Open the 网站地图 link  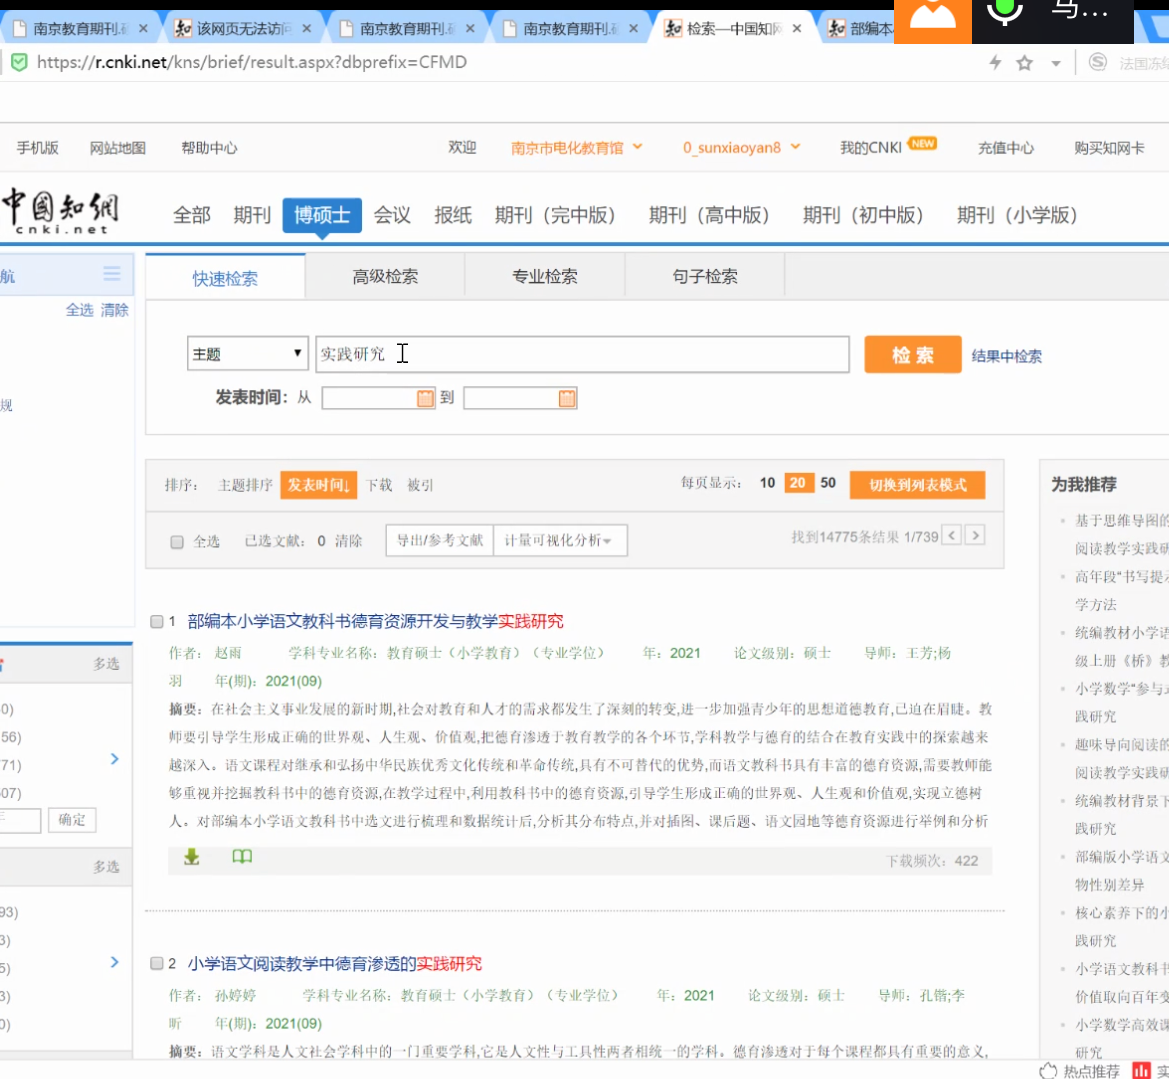[118, 148]
